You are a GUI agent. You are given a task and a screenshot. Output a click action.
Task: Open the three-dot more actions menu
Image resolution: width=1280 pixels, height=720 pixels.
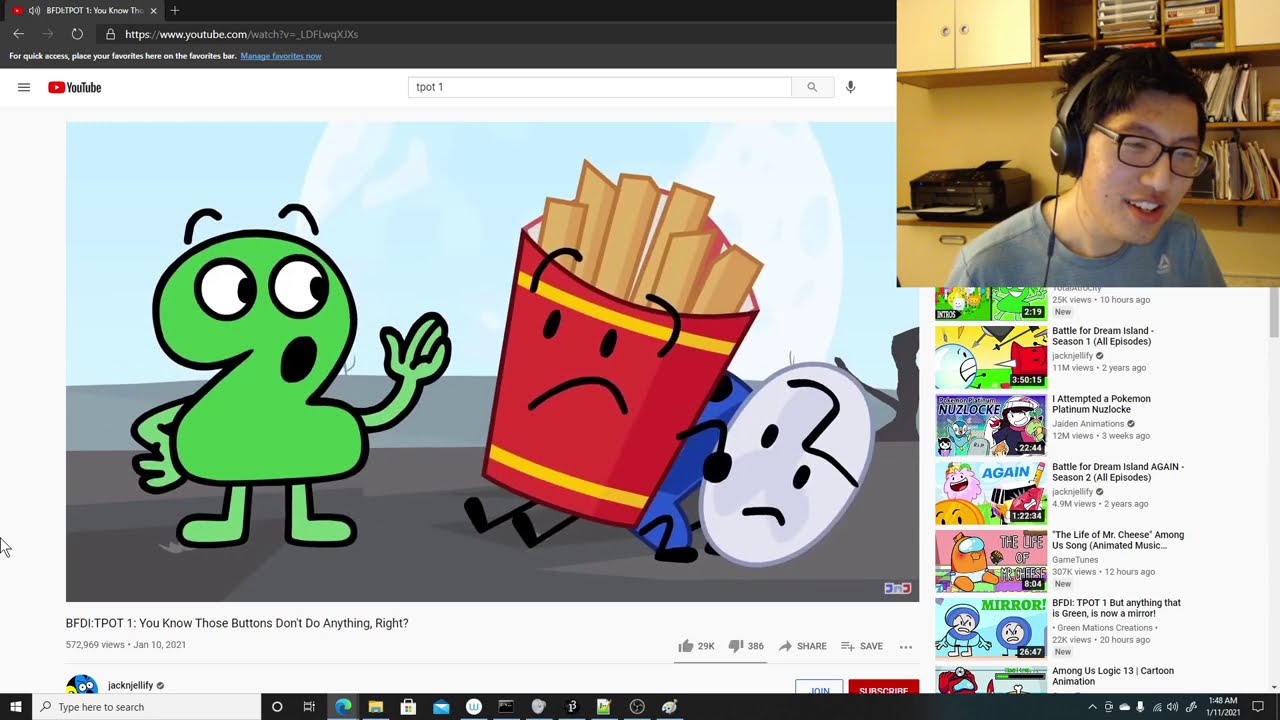(x=906, y=646)
